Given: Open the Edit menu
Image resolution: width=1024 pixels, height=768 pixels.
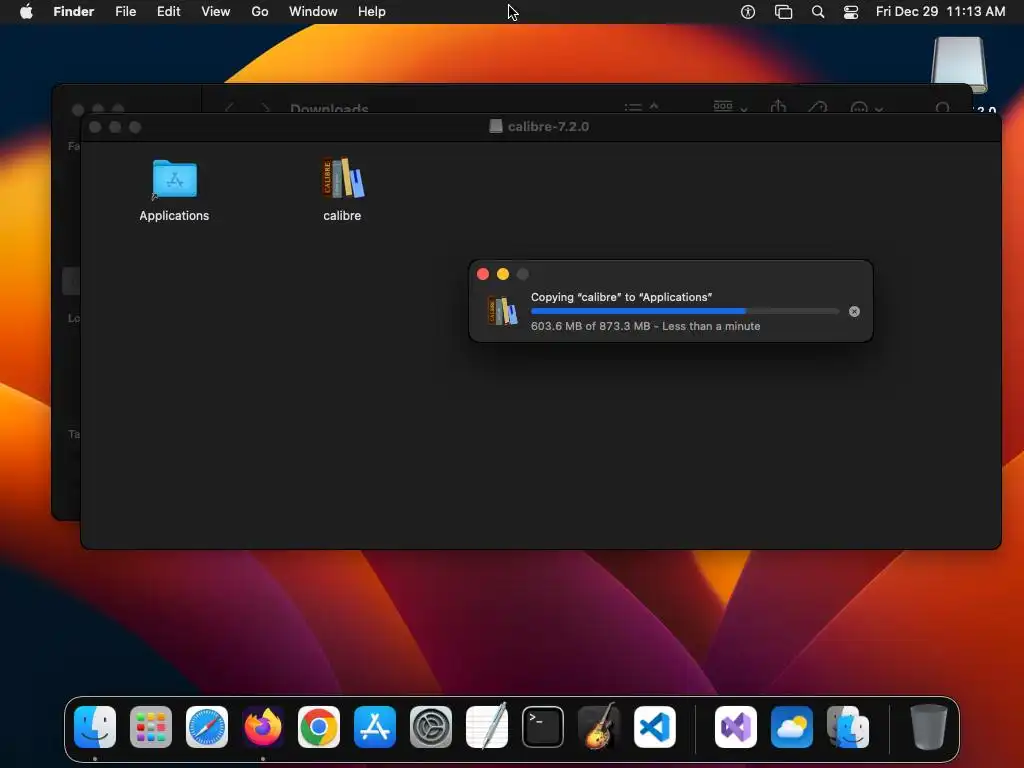Looking at the screenshot, I should point(168,12).
